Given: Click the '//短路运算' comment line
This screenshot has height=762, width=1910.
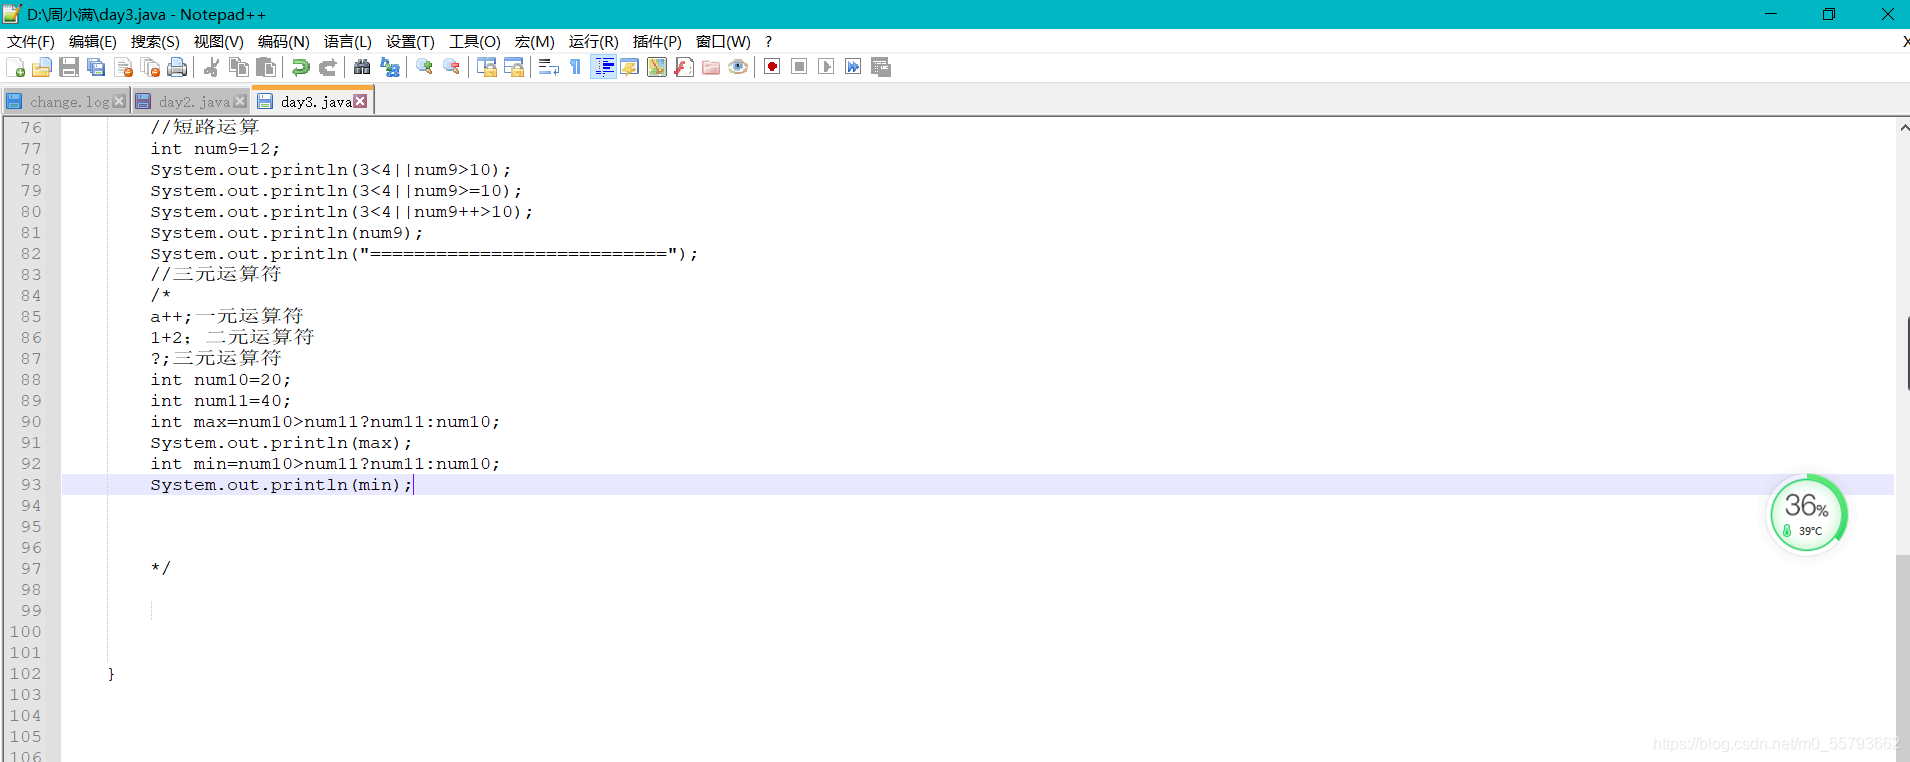Looking at the screenshot, I should (205, 127).
